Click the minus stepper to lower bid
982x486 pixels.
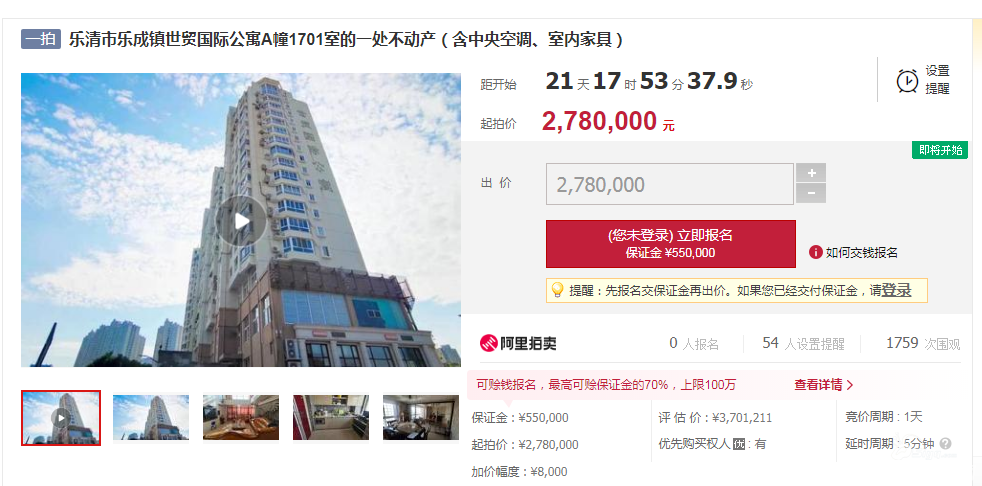point(811,194)
